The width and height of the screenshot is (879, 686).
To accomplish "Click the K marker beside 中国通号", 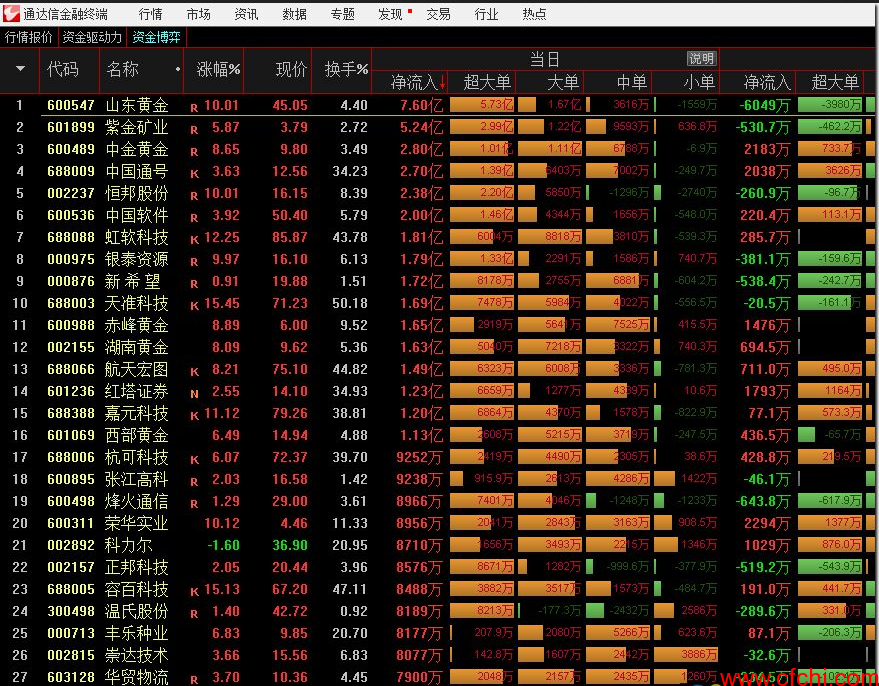I will coord(194,174).
